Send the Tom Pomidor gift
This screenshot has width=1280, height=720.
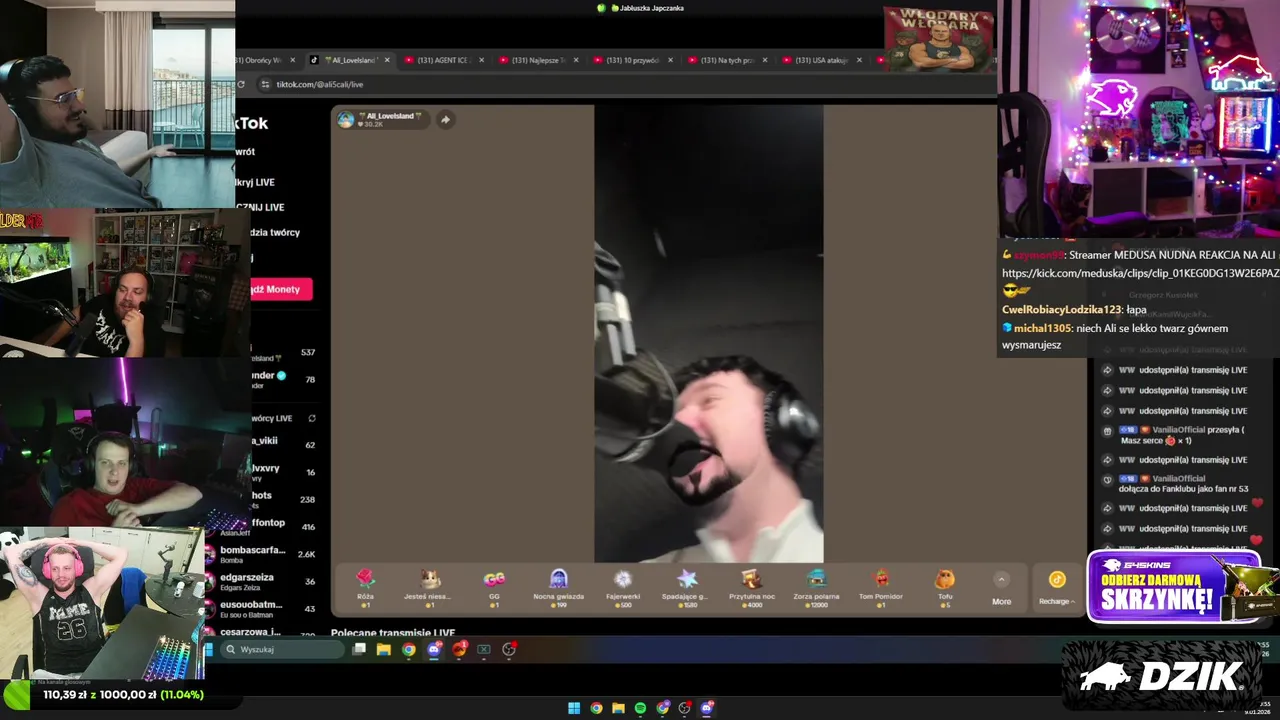(x=881, y=587)
